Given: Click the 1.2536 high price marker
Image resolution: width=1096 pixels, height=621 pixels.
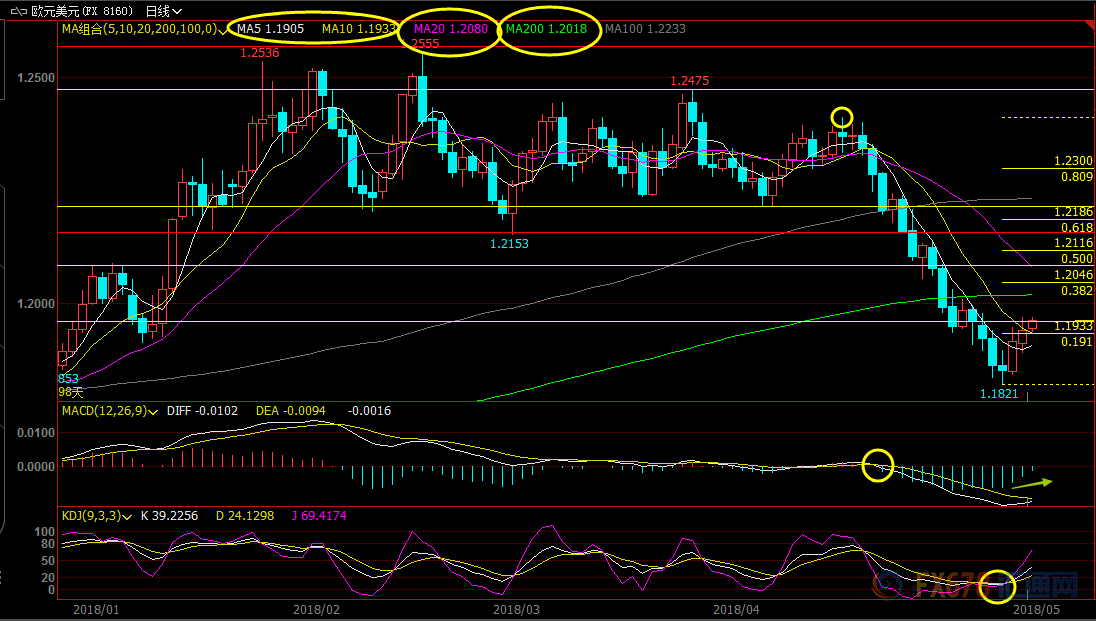Looking at the screenshot, I should pyautogui.click(x=260, y=52).
